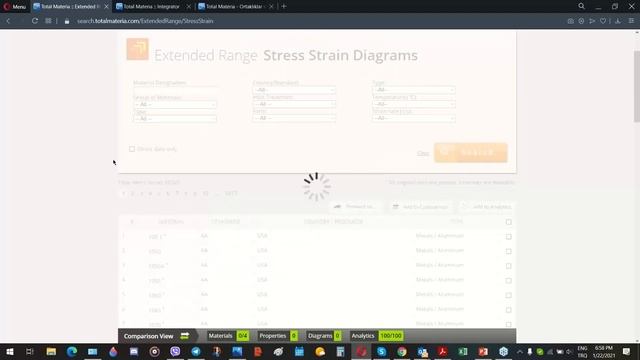640x360 pixels.
Task: Tick the checkbox for result row 5
Action: pyautogui.click(x=509, y=295)
